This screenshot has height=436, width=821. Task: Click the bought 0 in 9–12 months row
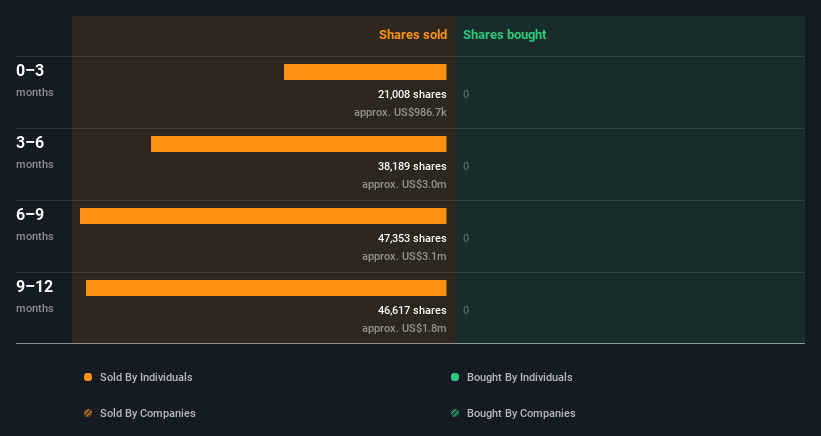point(466,310)
